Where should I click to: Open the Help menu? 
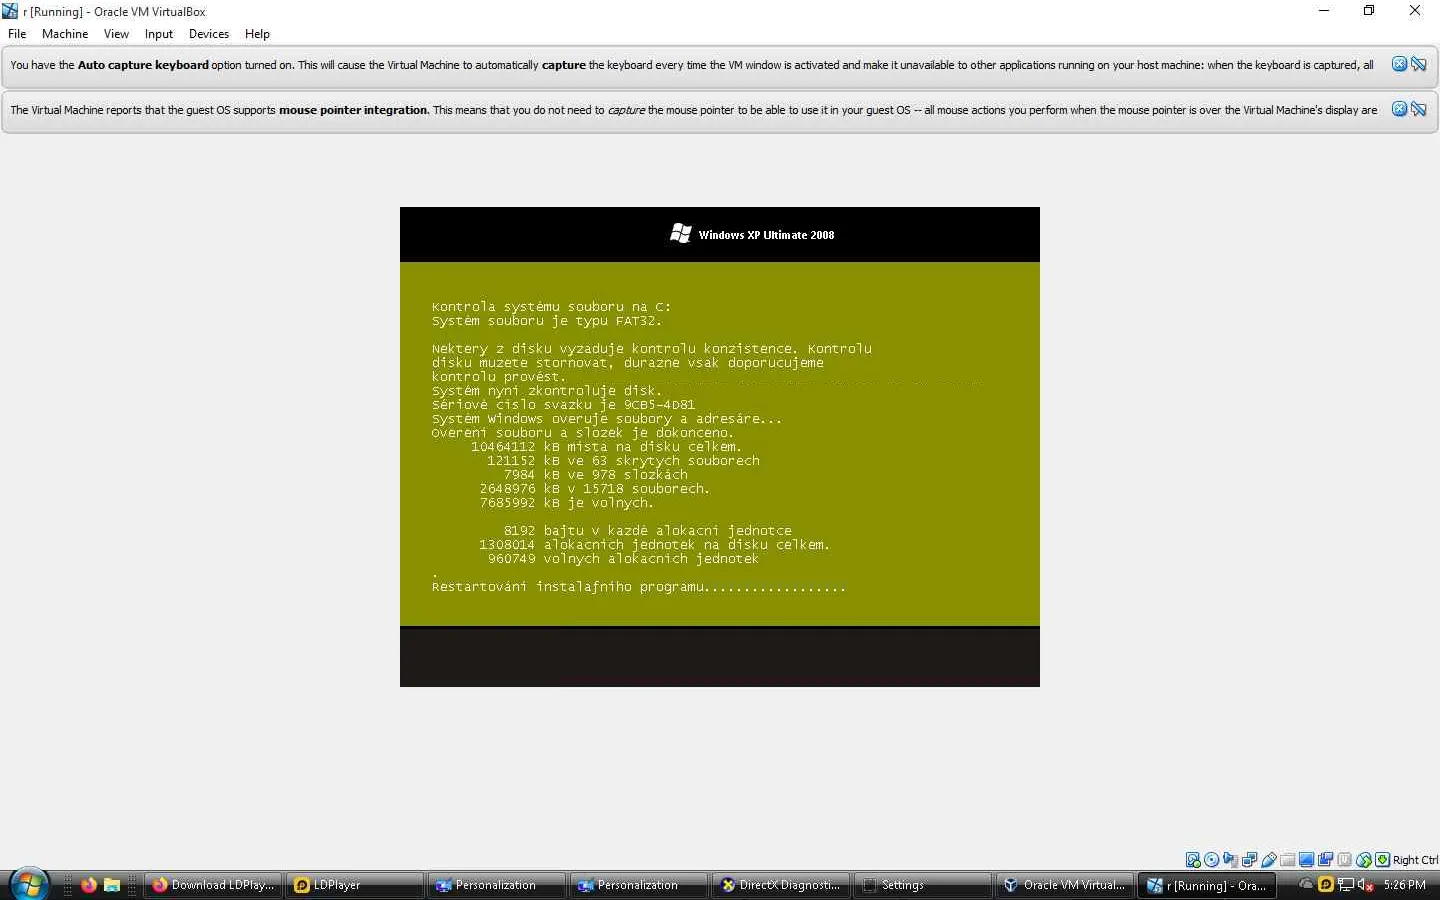[257, 34]
